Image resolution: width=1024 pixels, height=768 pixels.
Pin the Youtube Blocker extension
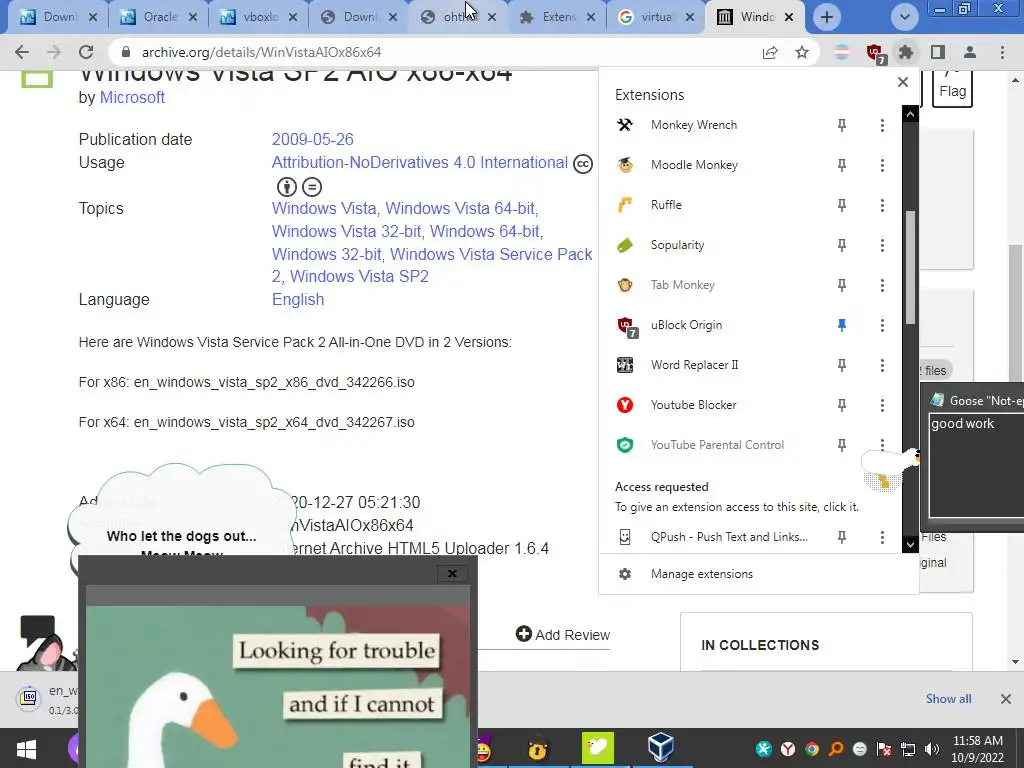pyautogui.click(x=842, y=405)
